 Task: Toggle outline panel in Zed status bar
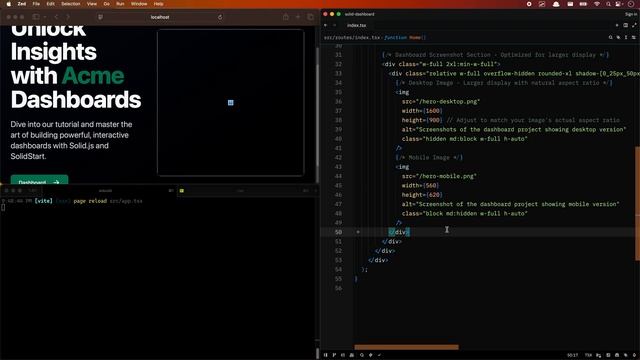[343, 355]
